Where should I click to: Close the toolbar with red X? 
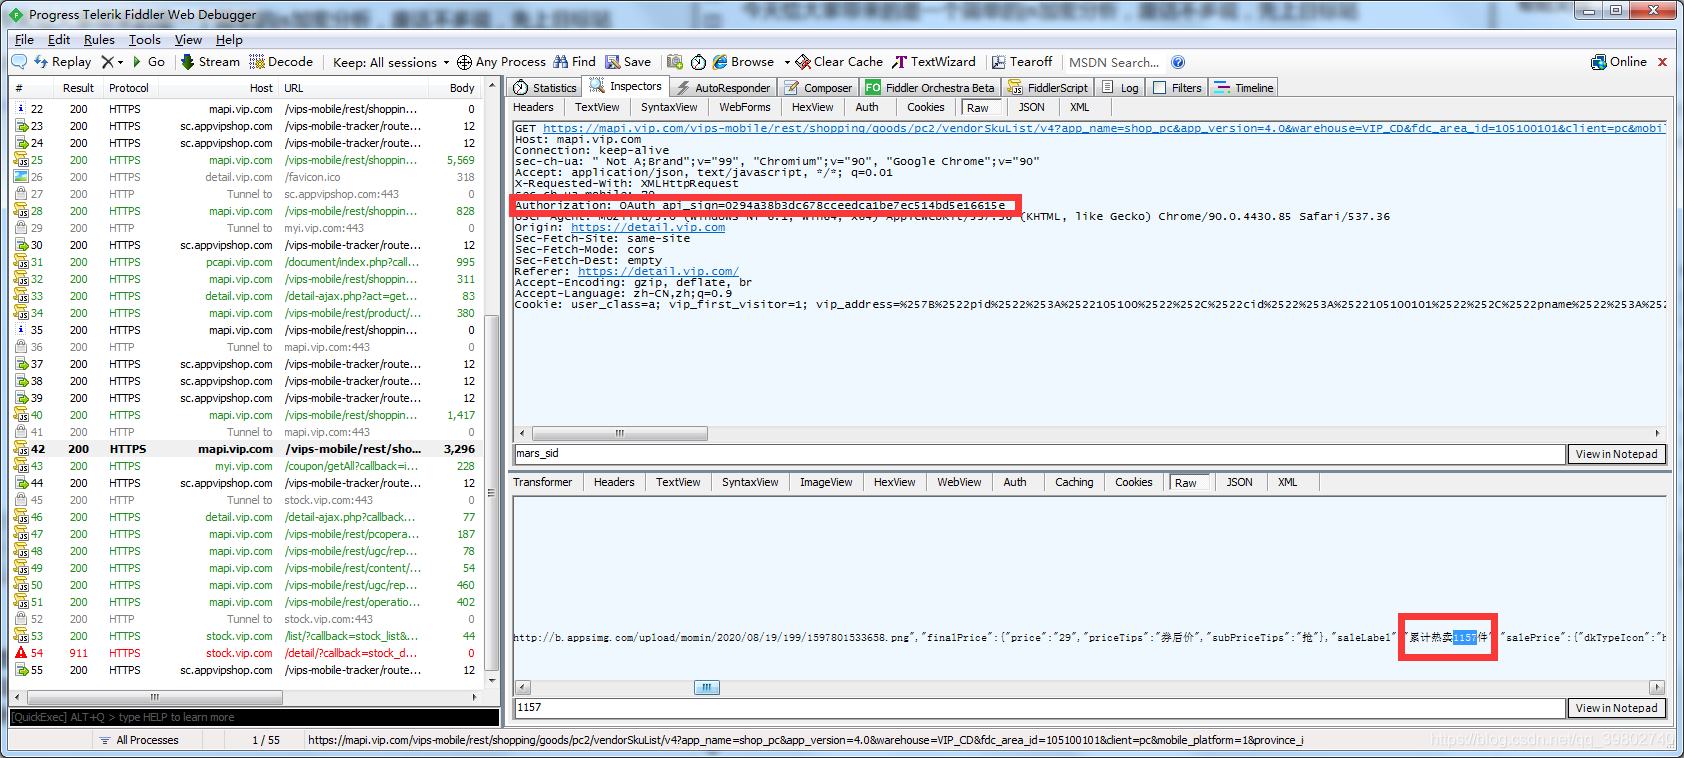(x=1662, y=62)
